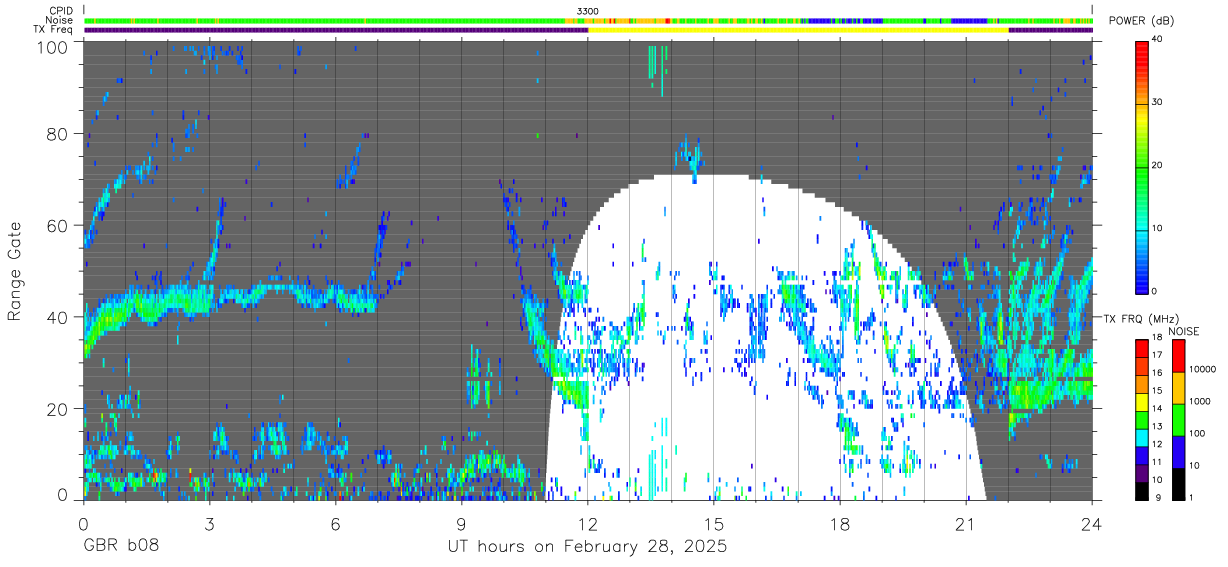Click the 1000 label in NOISE legend
The image size is (1228, 567).
coord(1199,401)
